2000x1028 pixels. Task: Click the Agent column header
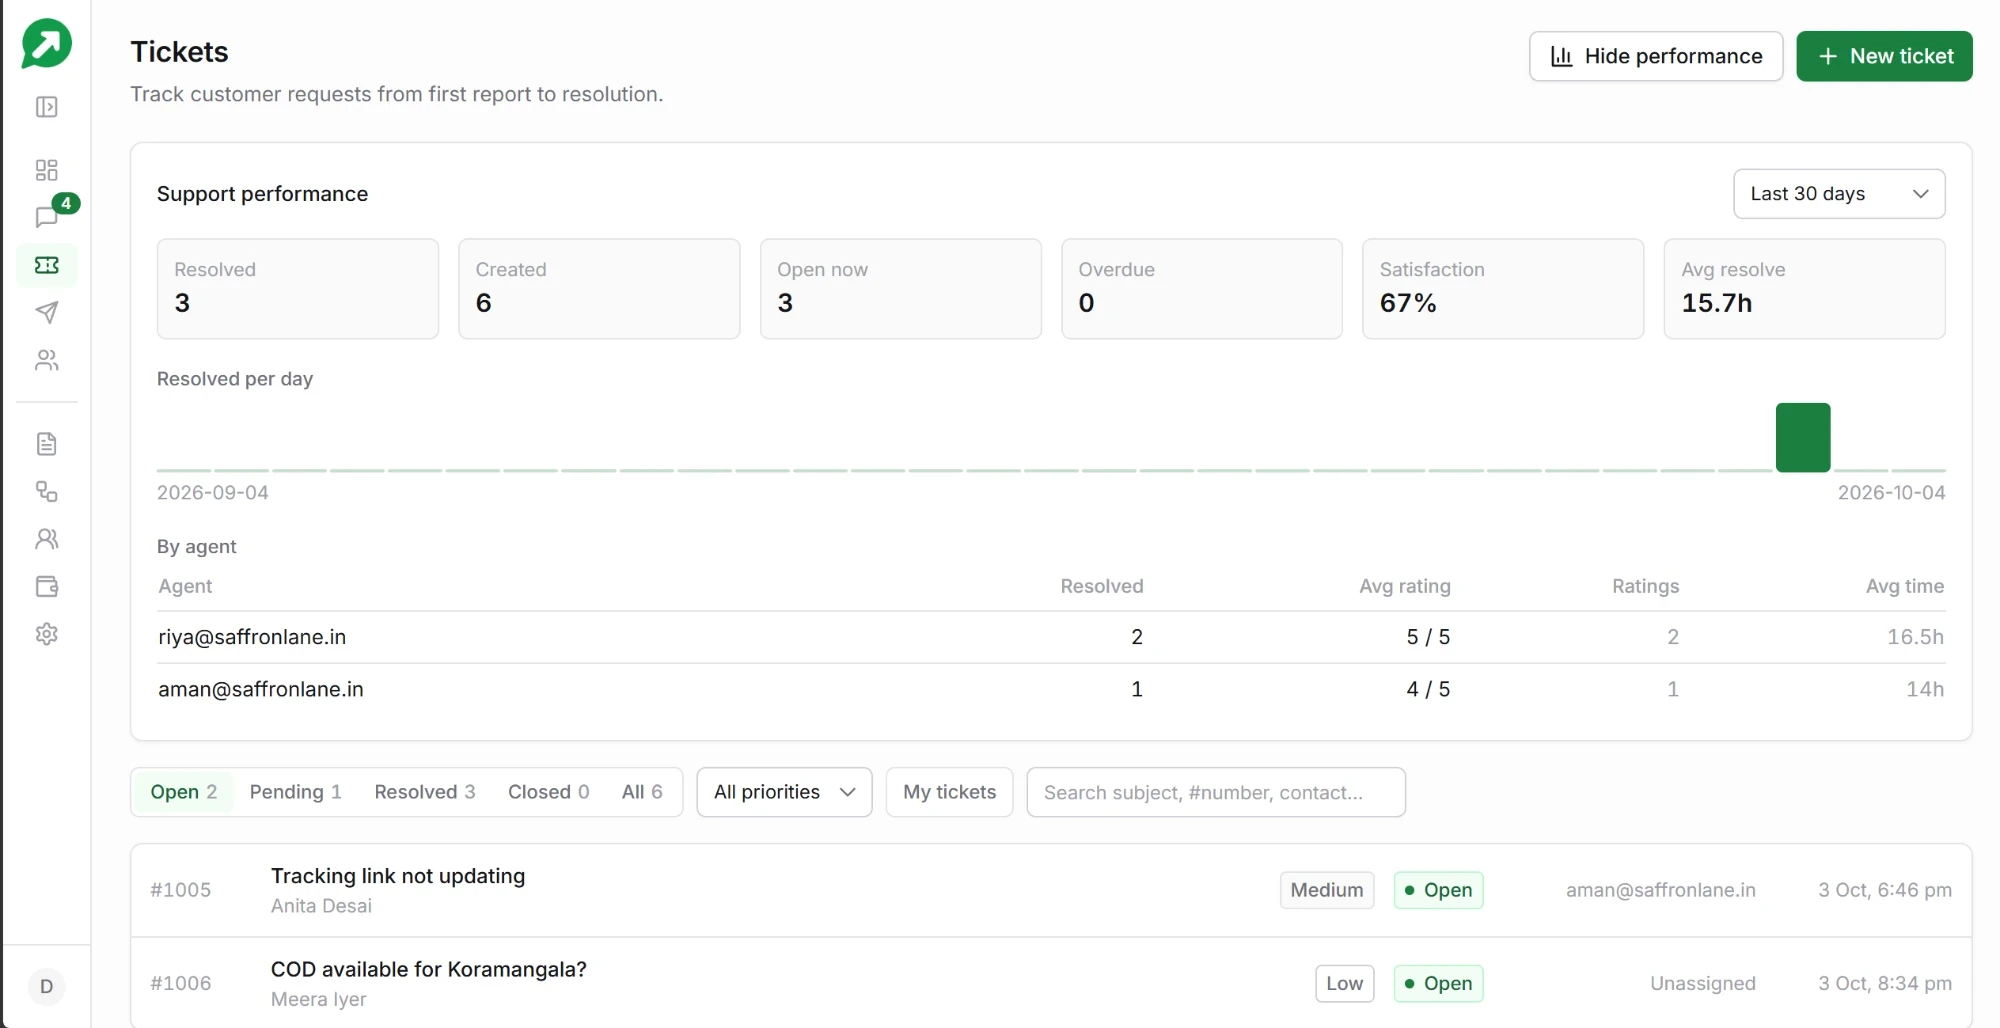185,586
